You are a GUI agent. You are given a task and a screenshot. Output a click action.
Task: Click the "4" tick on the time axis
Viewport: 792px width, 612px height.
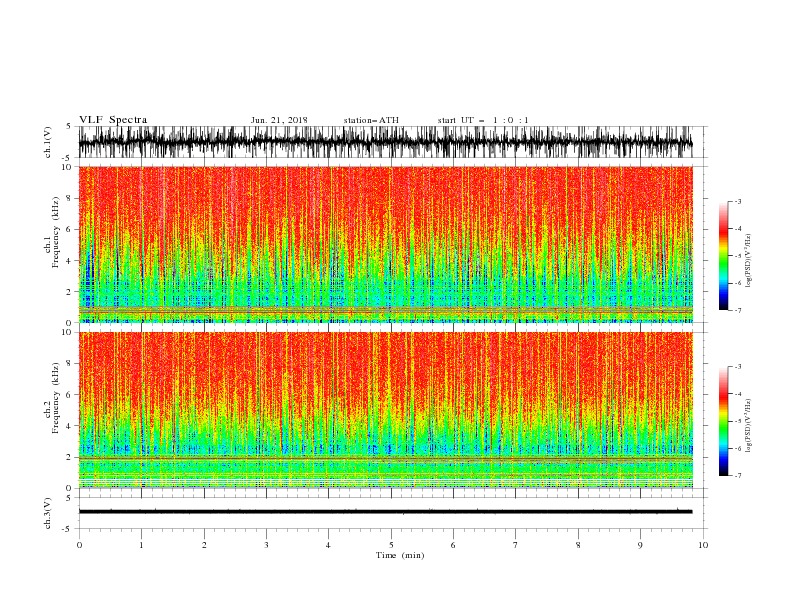coord(328,545)
